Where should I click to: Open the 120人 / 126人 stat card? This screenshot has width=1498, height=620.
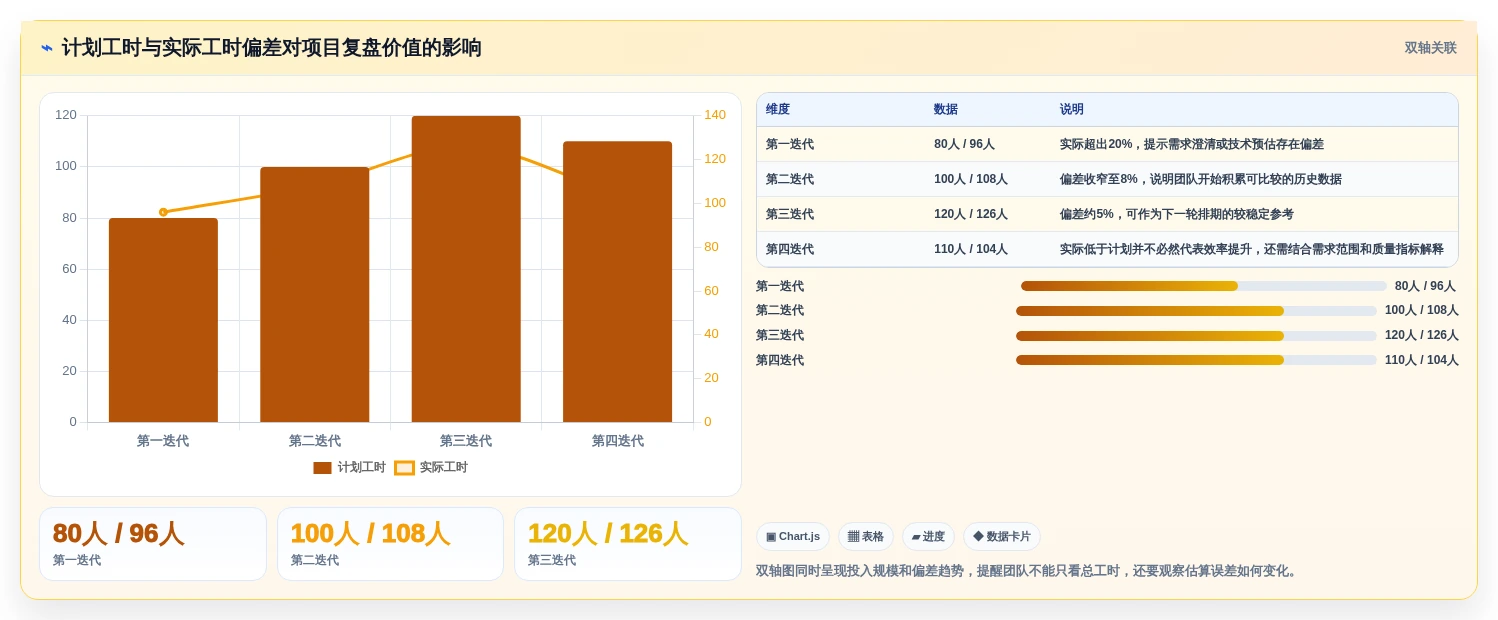tap(628, 544)
